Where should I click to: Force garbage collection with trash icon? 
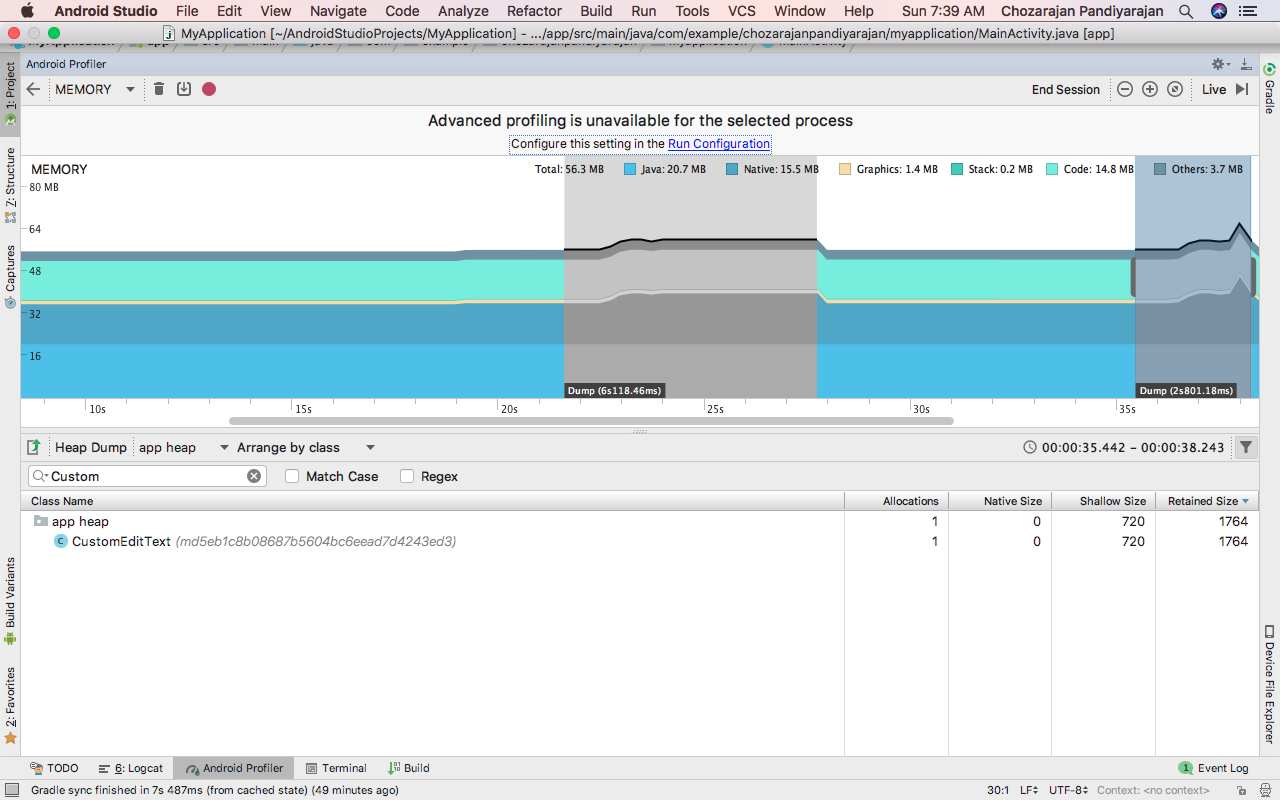159,89
